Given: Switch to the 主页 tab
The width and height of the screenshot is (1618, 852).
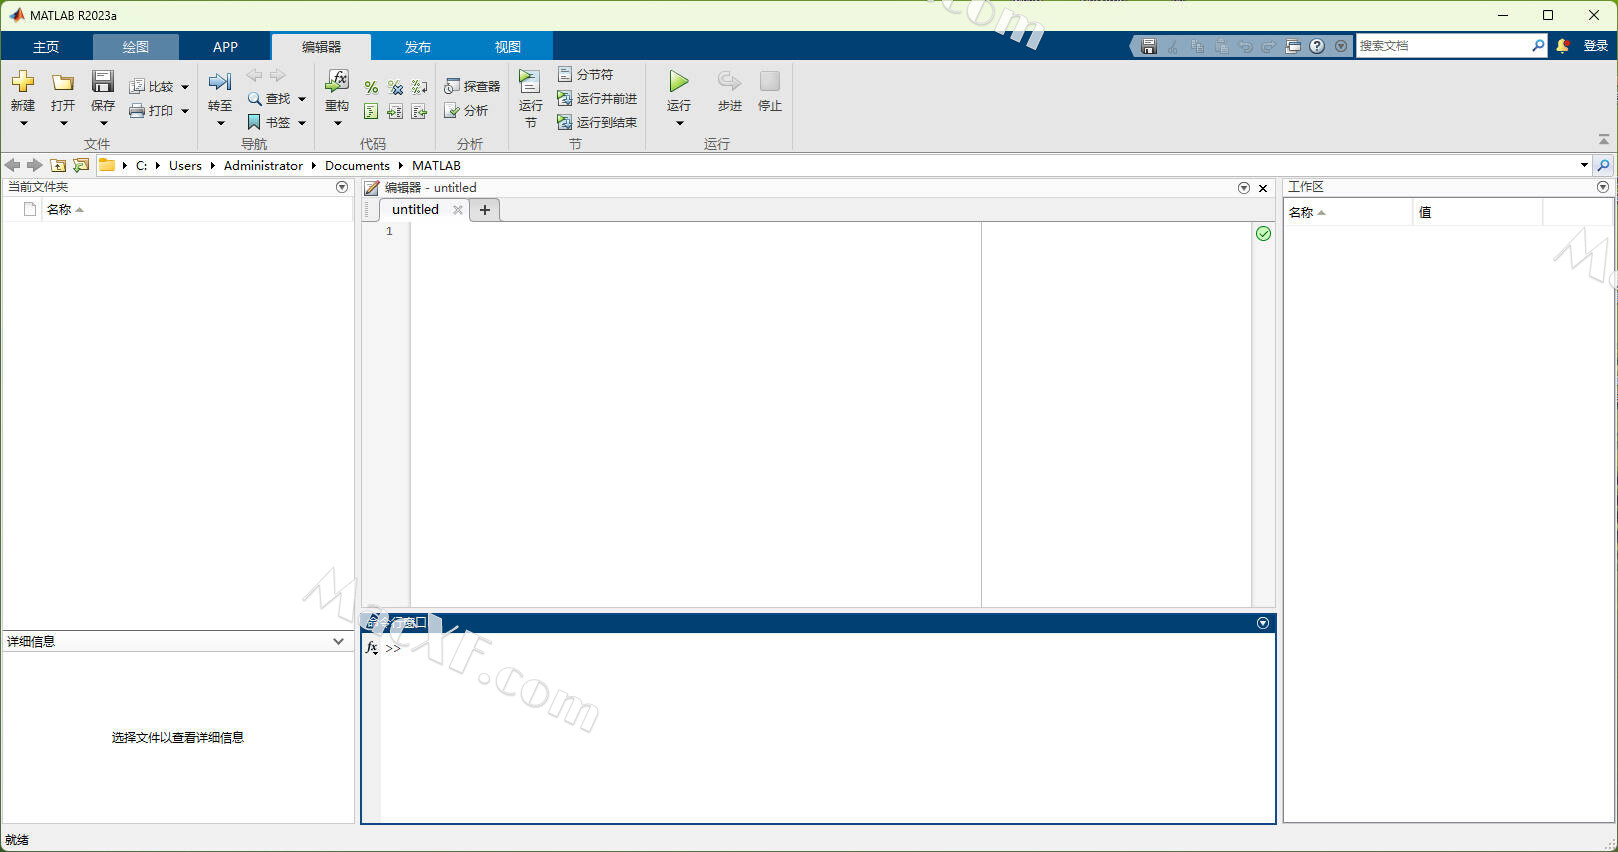Looking at the screenshot, I should click(x=46, y=47).
